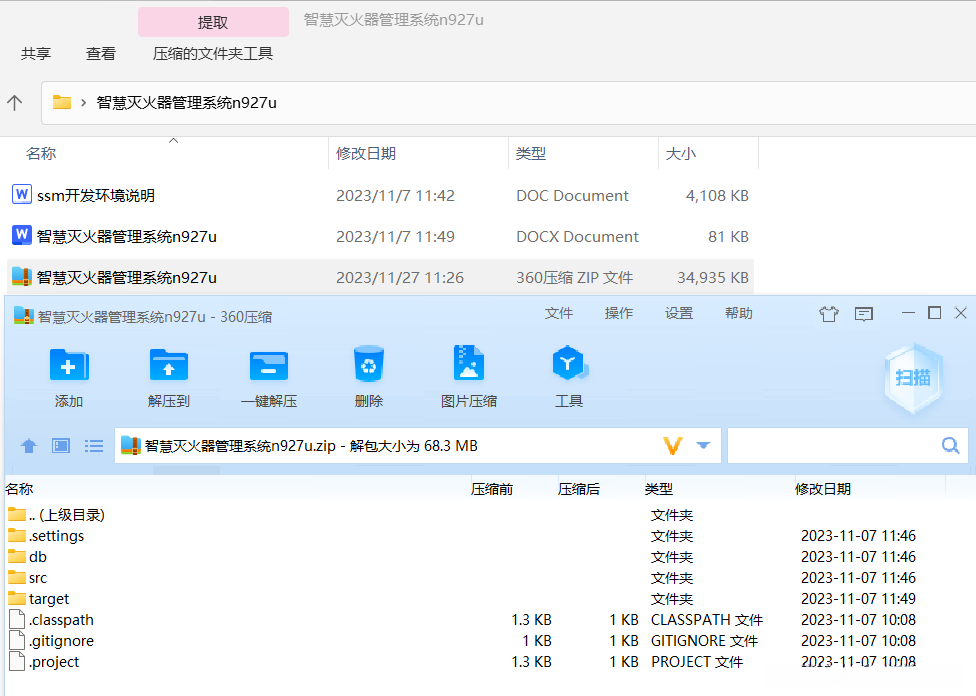Viewport: 976px width, 696px height.
Task: Click the breadcrumb chevron in Explorer address bar
Action: point(83,103)
